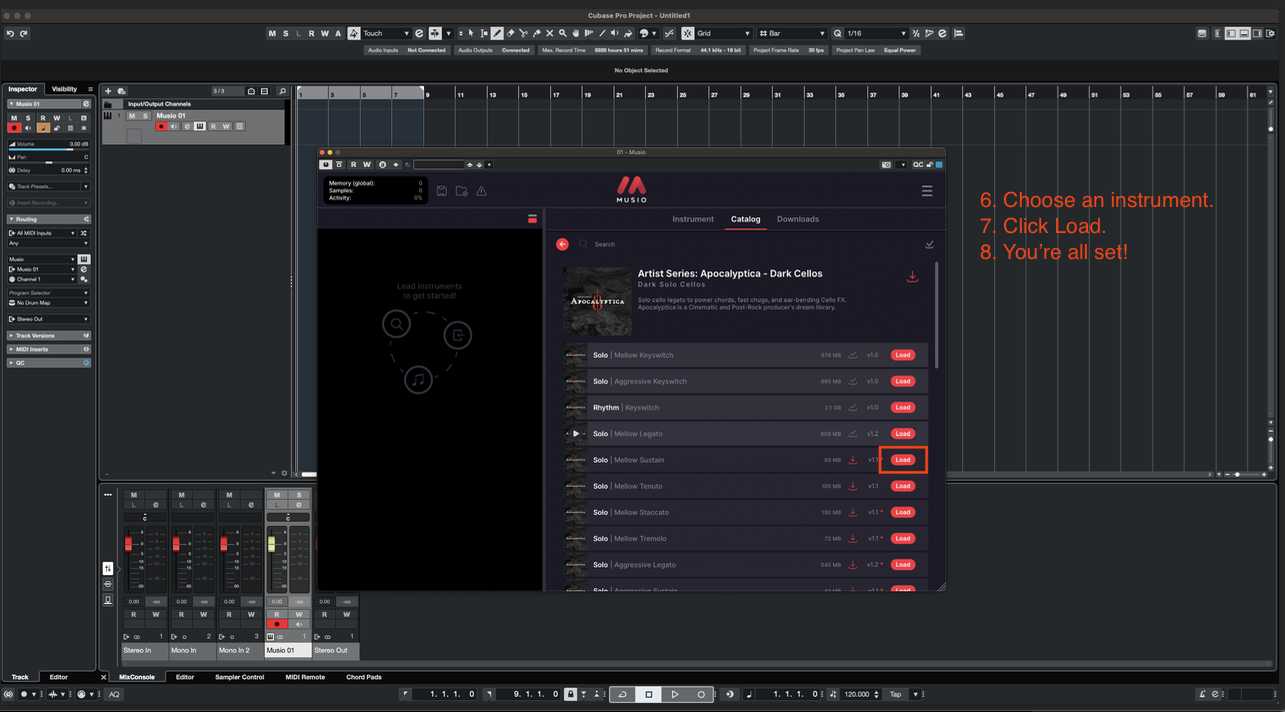Select the Erase tool in the toolbar
The width and height of the screenshot is (1285, 712).
pos(510,34)
